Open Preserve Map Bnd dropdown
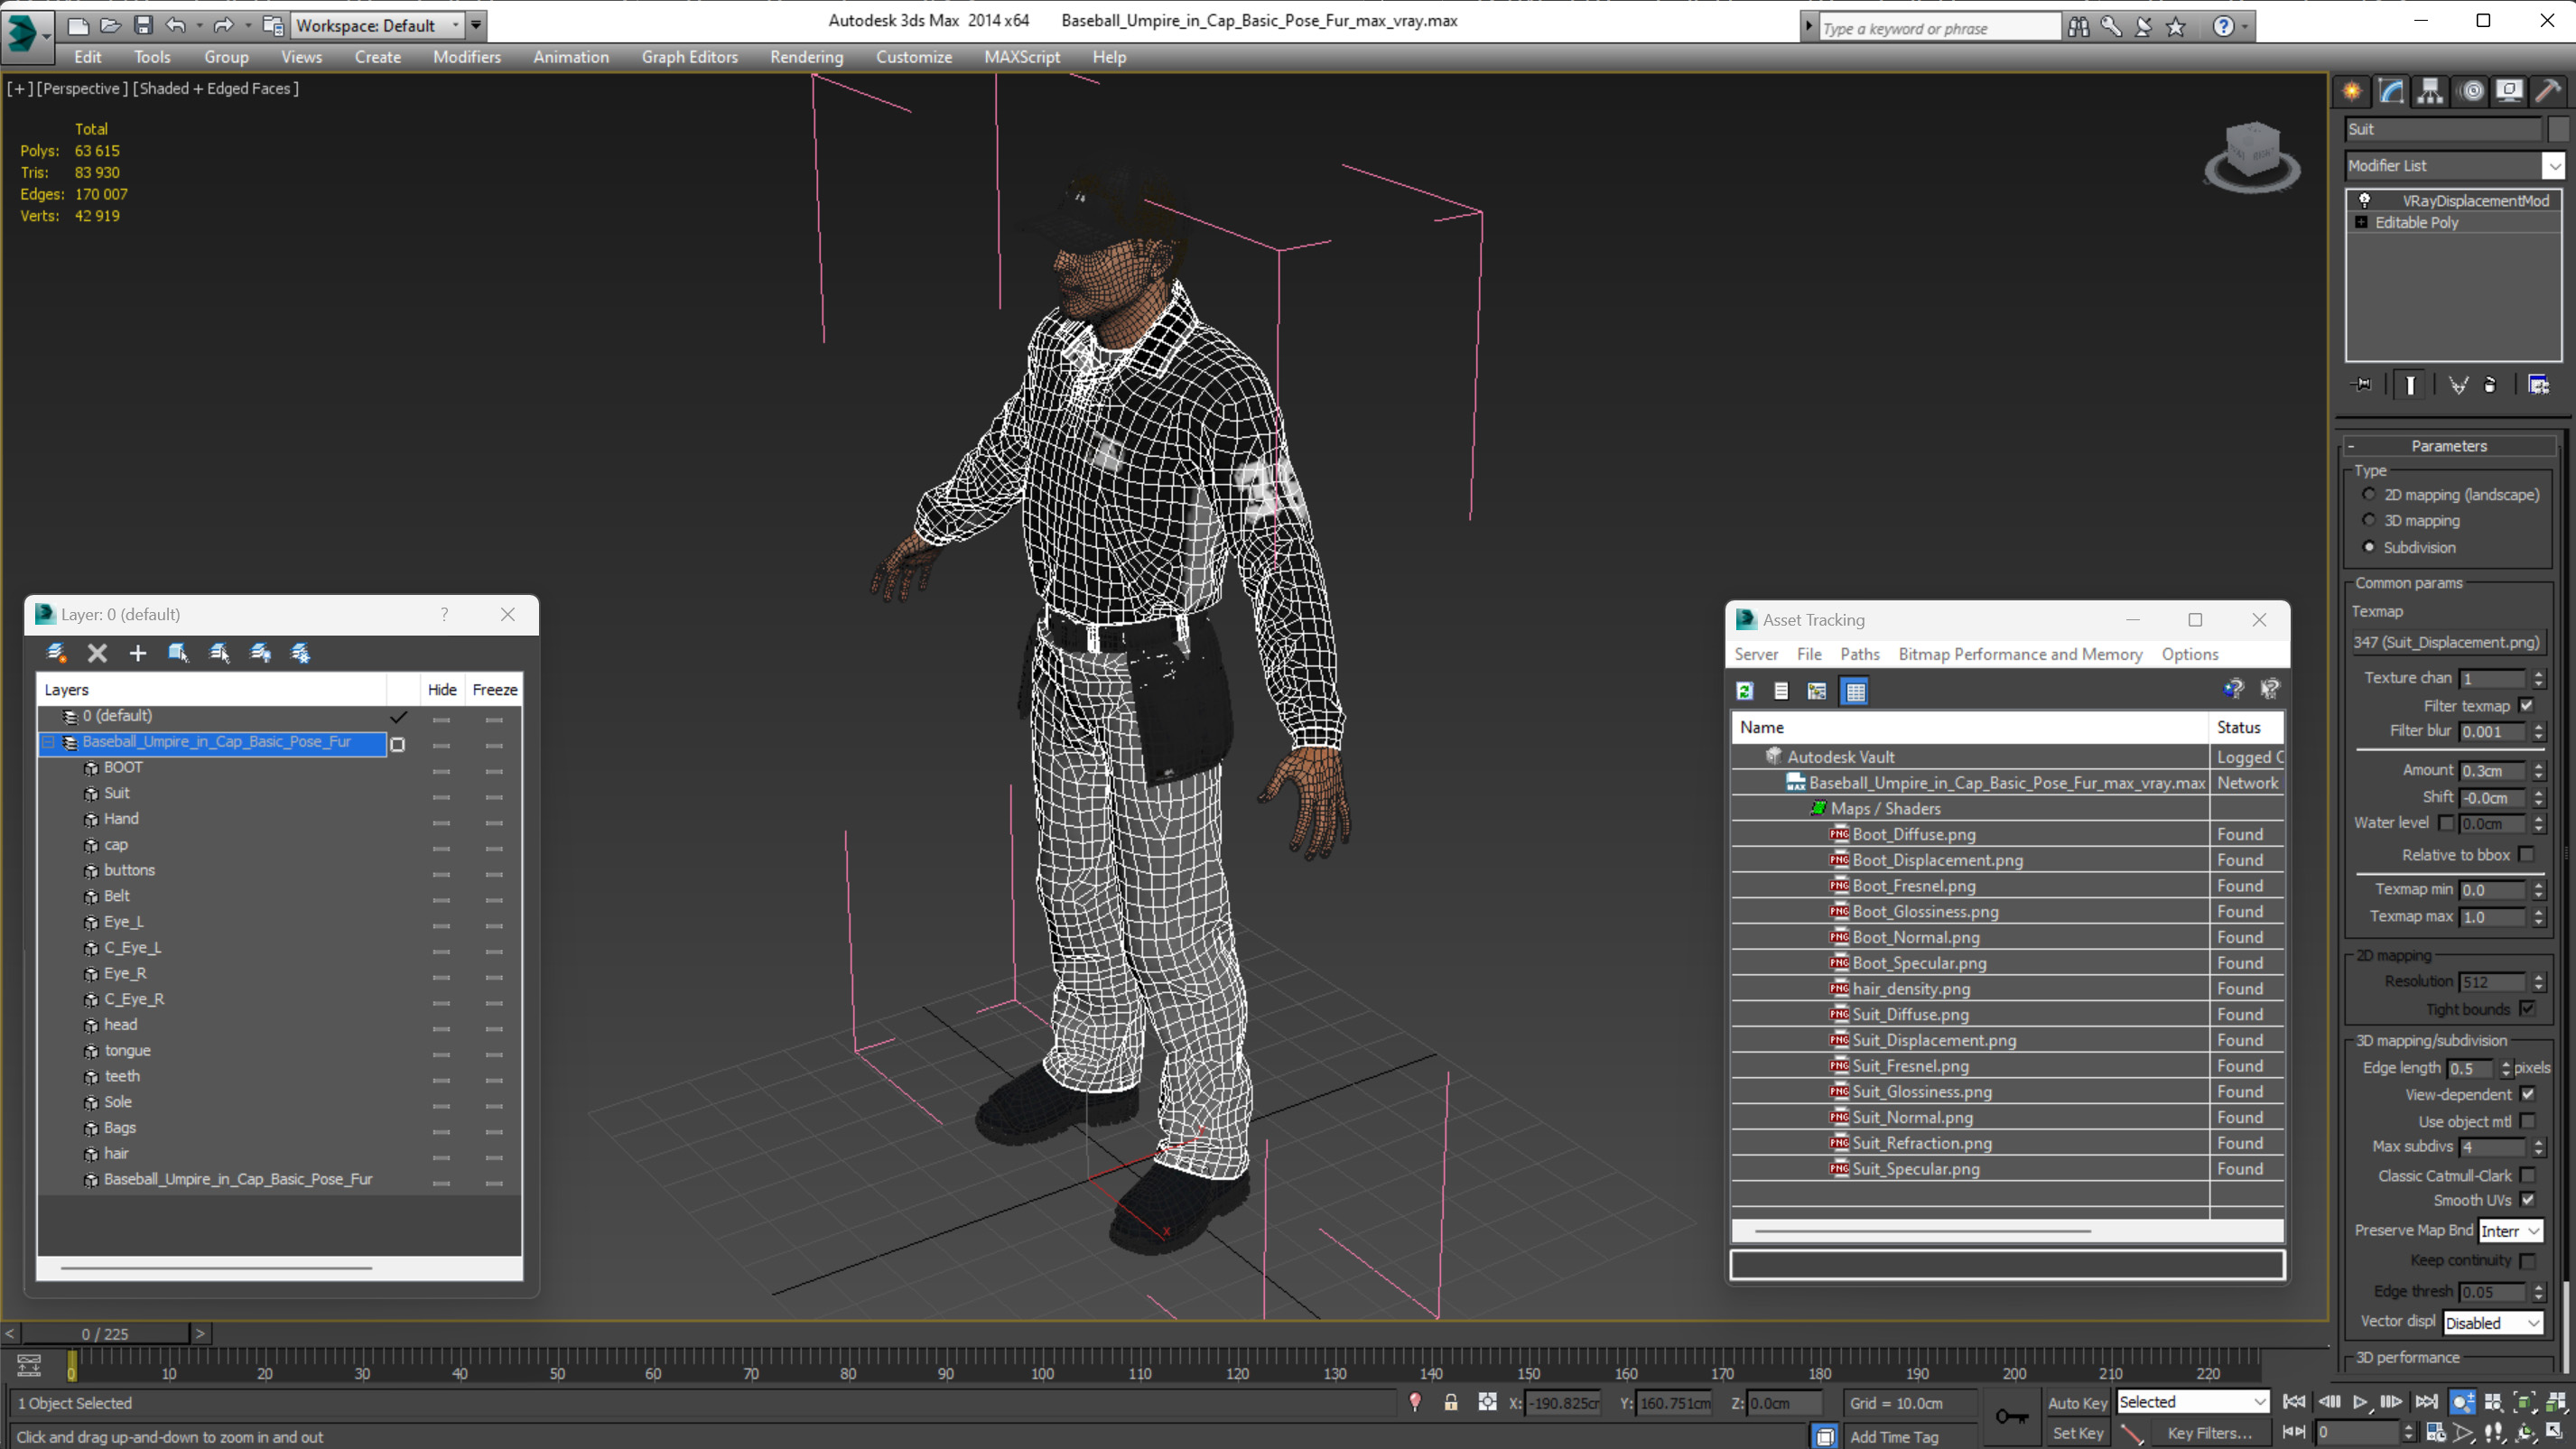Screen dimensions: 2576x1449 pyautogui.click(x=2510, y=1231)
